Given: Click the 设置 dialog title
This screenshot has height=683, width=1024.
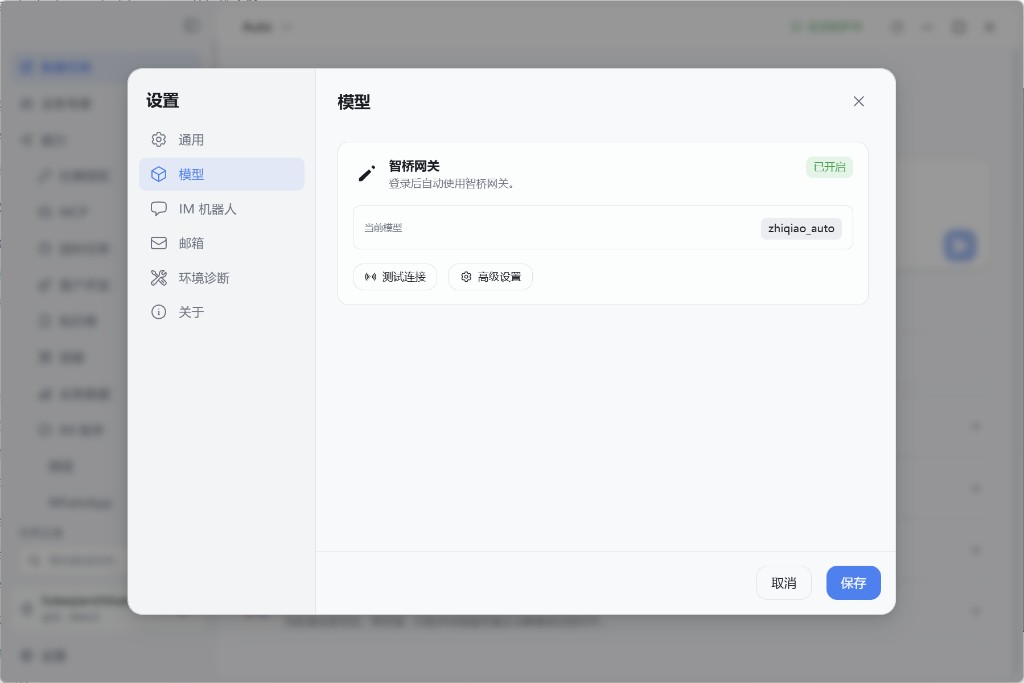Looking at the screenshot, I should [163, 101].
